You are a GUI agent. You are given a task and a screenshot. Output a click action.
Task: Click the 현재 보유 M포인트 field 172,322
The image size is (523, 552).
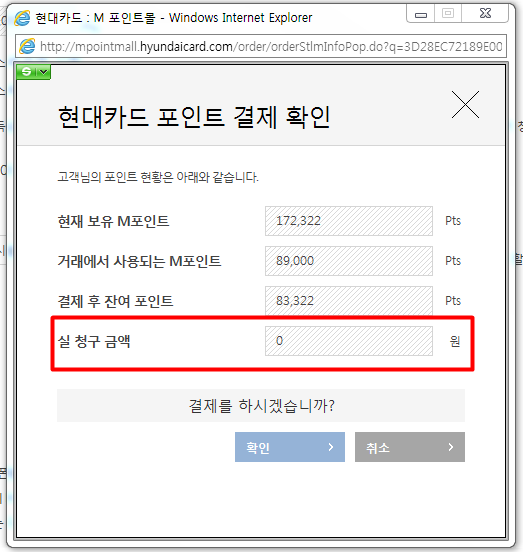tap(349, 221)
